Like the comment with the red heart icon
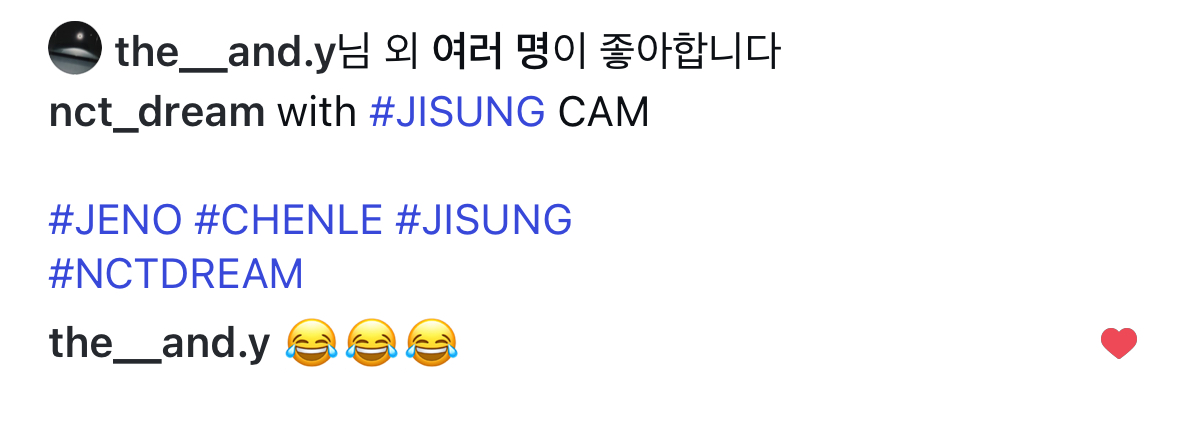1179x425 pixels. click(x=1118, y=344)
